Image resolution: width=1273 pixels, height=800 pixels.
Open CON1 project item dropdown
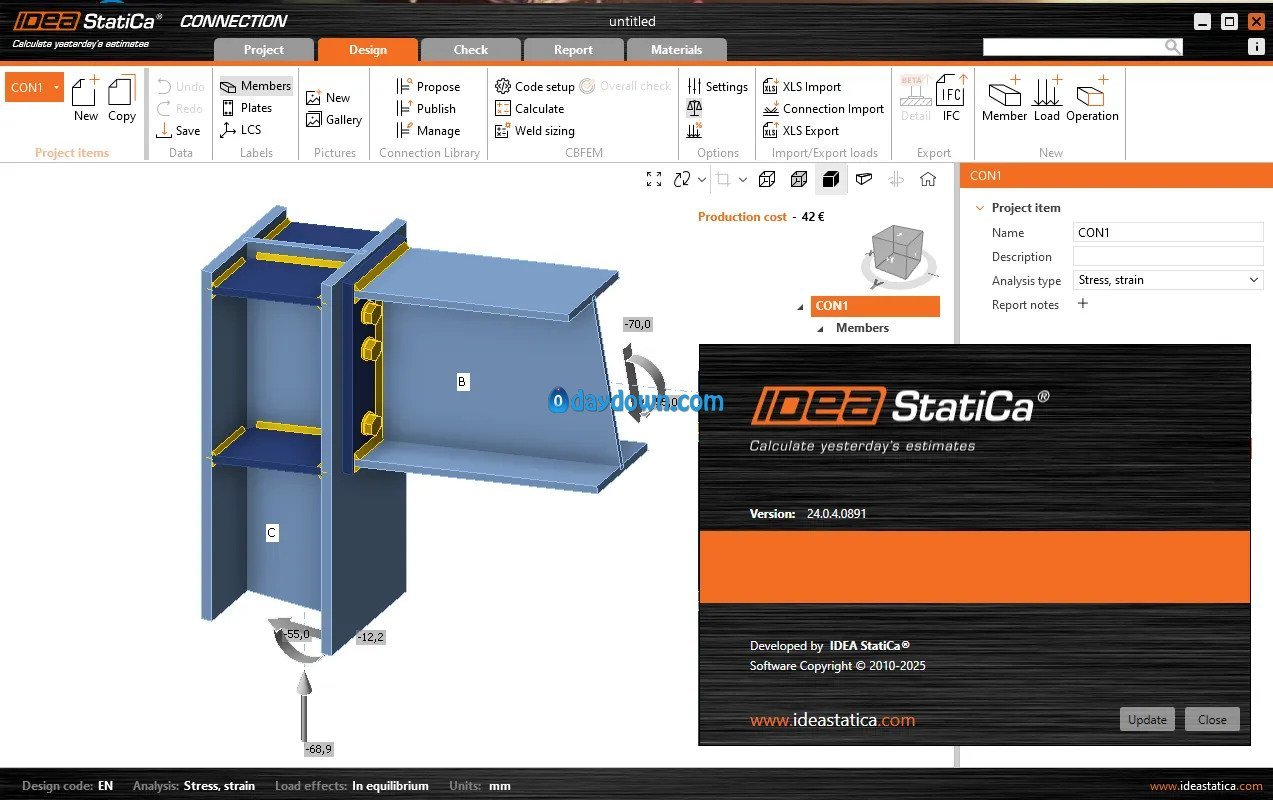57,87
